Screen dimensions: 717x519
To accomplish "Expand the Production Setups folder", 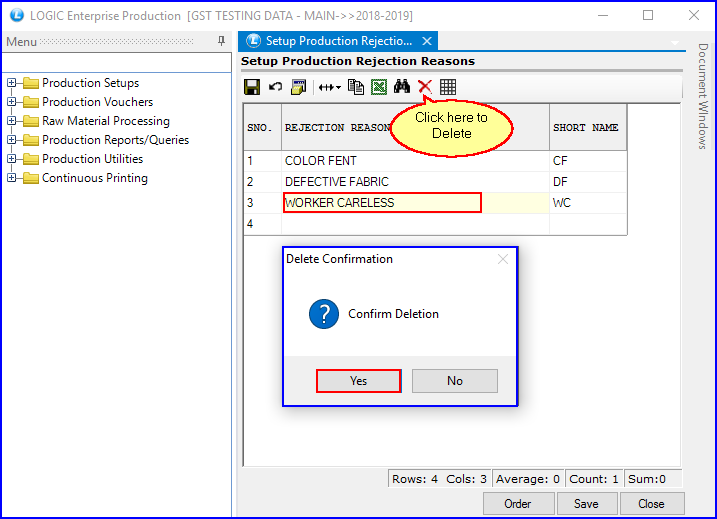I will pos(12,83).
